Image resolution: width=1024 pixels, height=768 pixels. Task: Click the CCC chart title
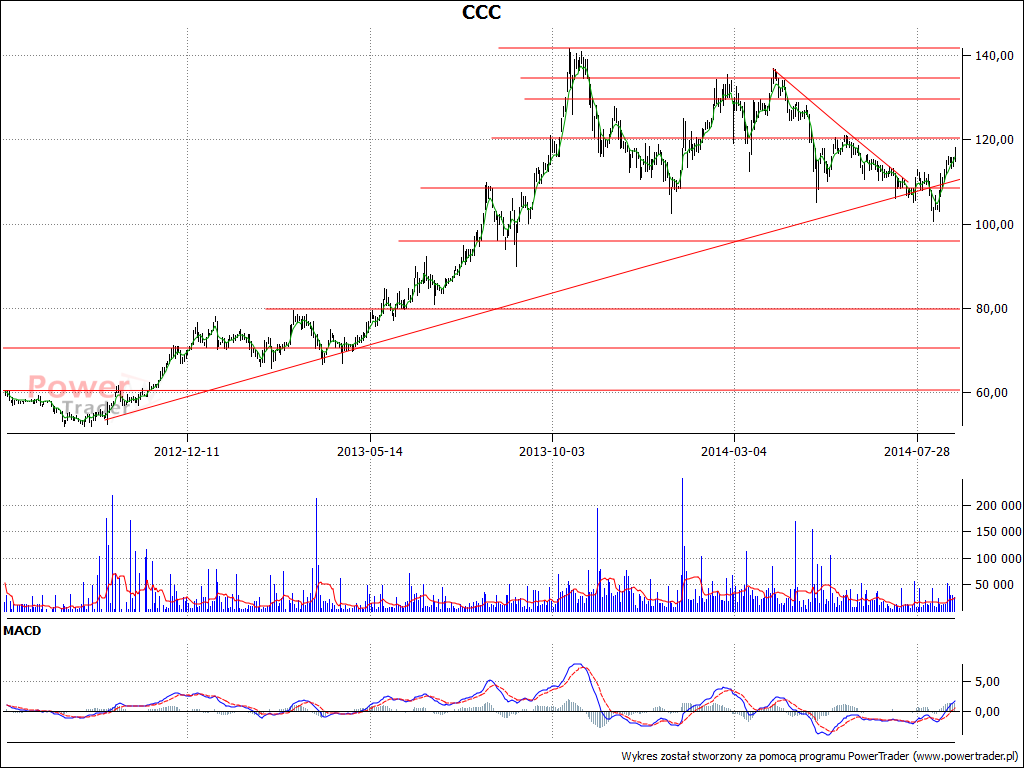(481, 12)
